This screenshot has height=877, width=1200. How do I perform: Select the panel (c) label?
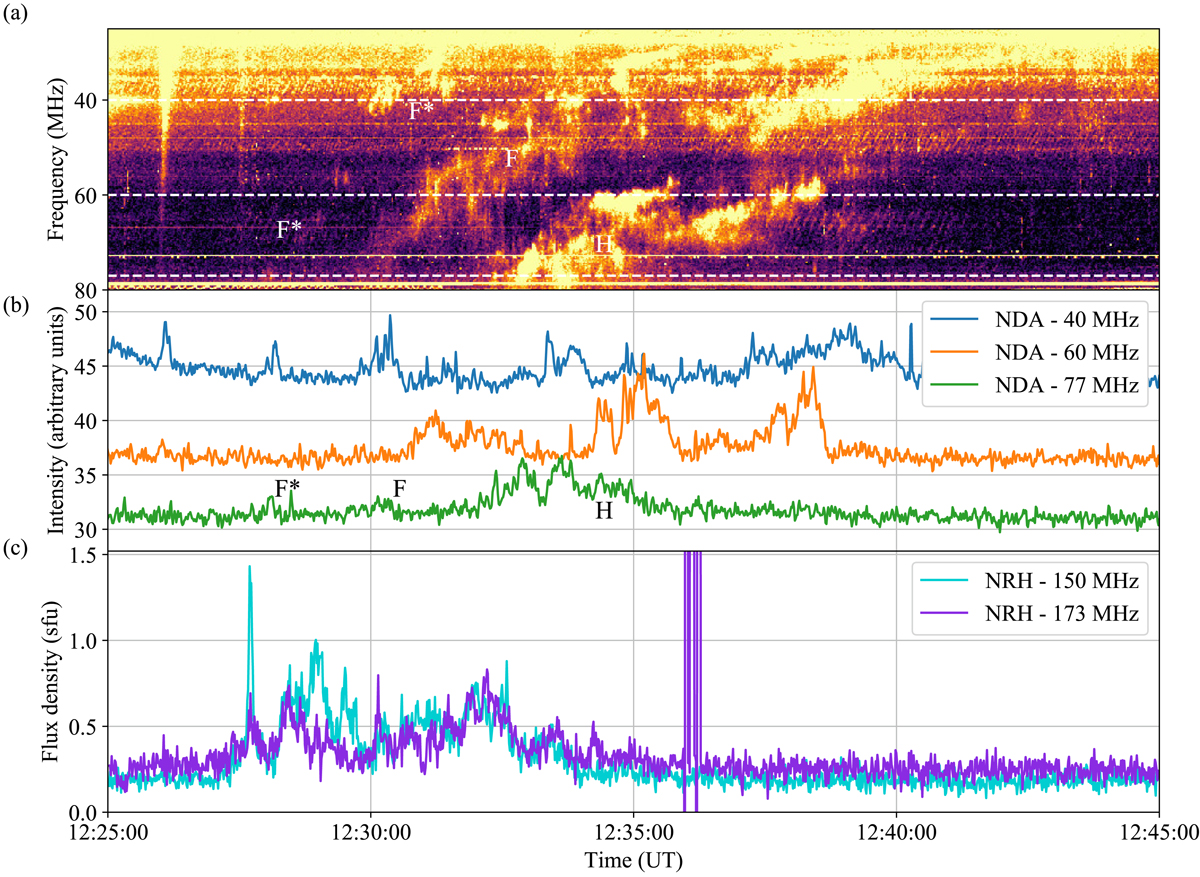point(15,559)
